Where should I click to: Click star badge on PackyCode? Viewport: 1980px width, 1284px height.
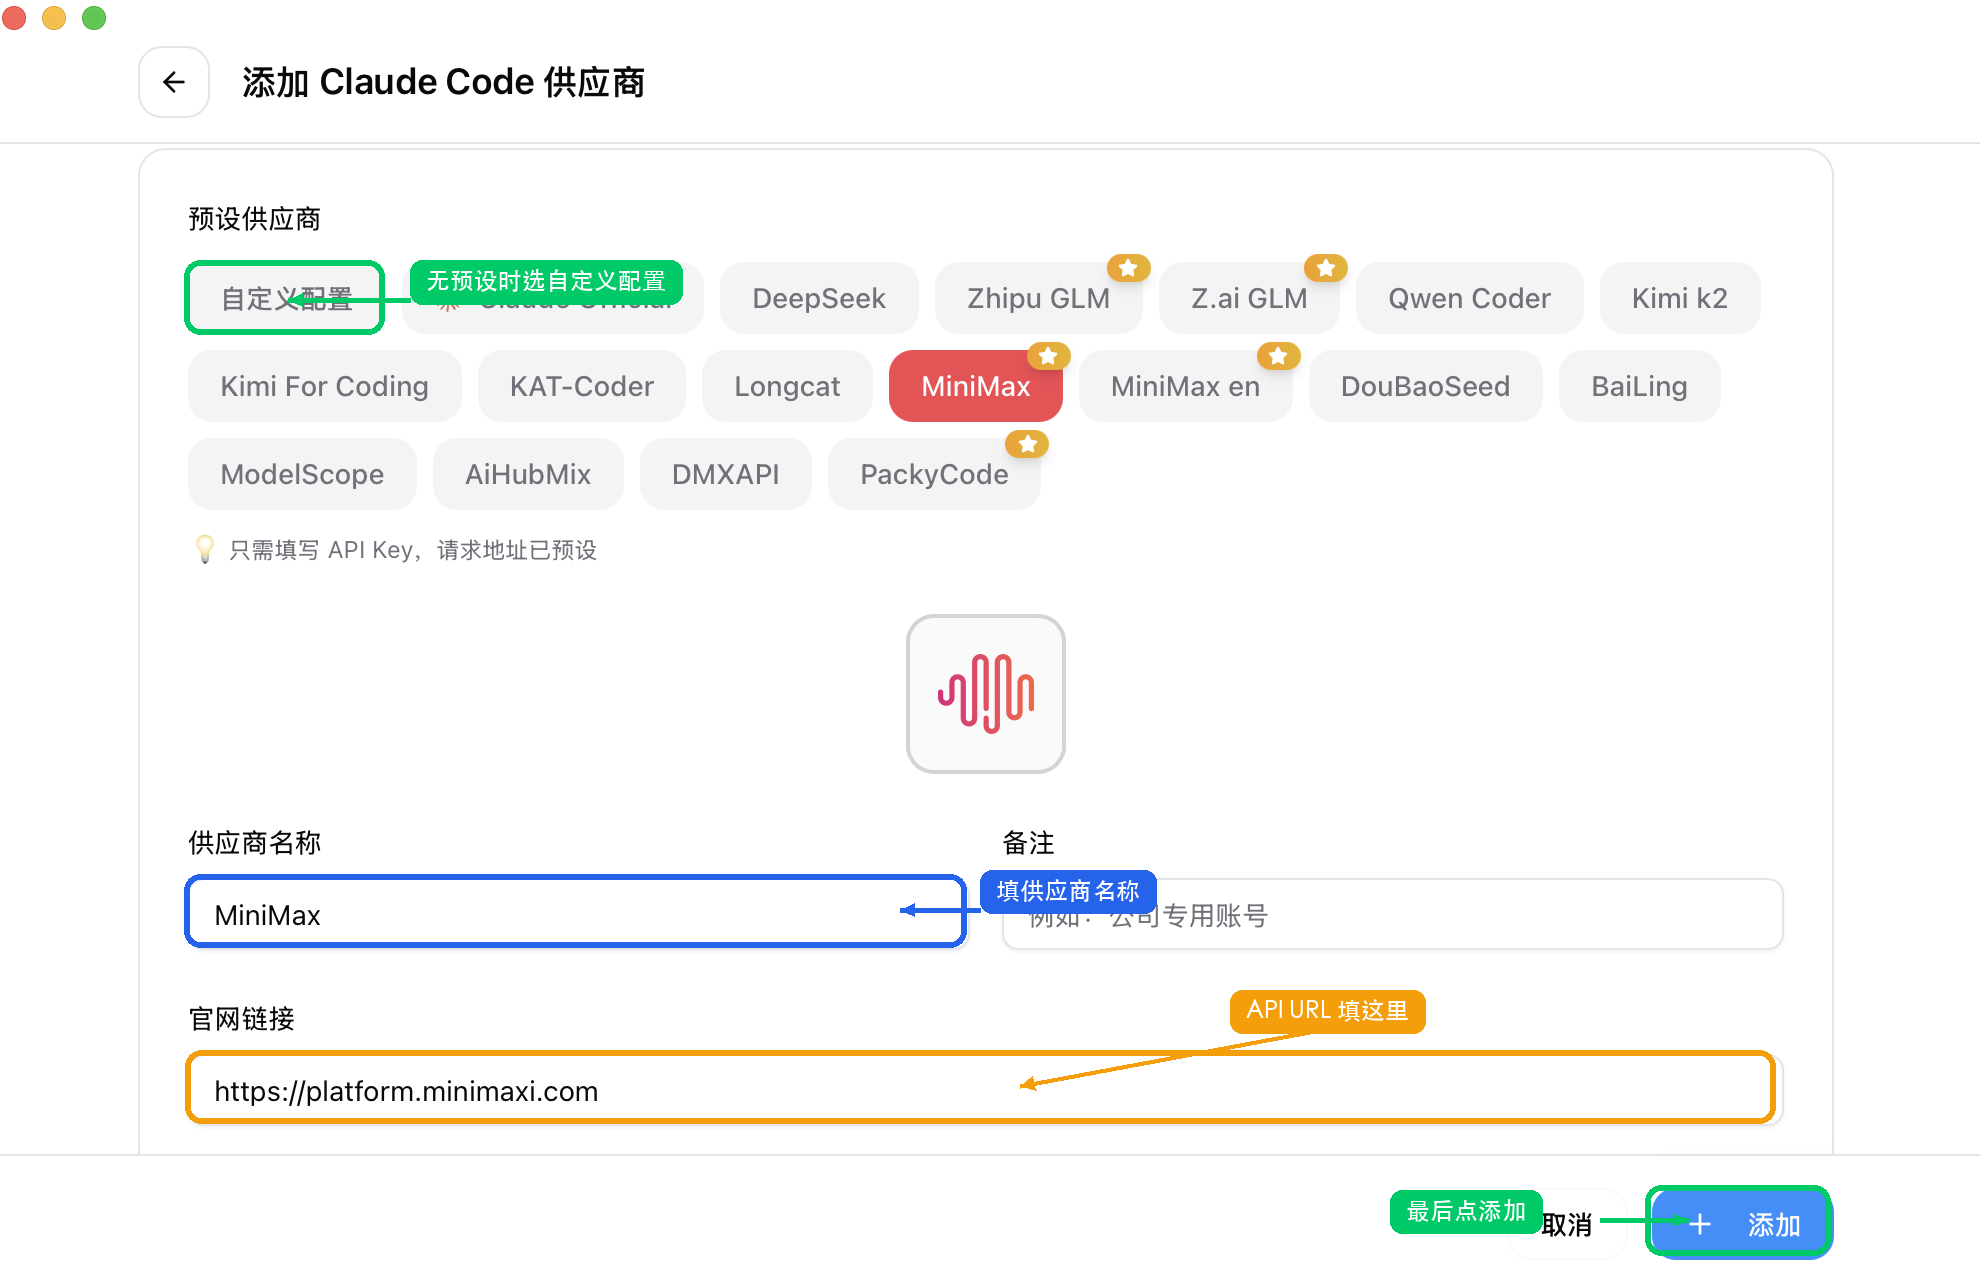click(1027, 444)
